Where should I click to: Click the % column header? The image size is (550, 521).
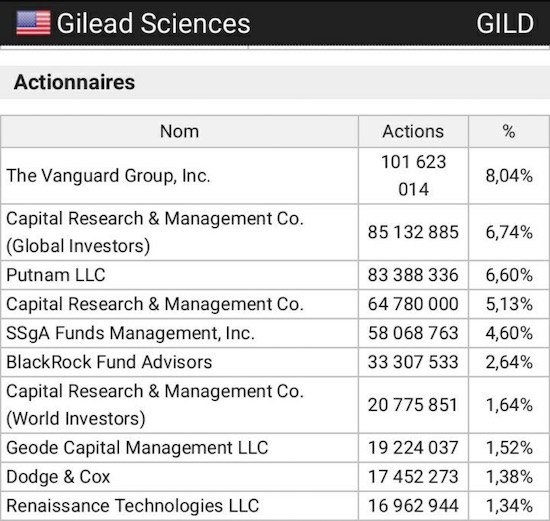[509, 132]
